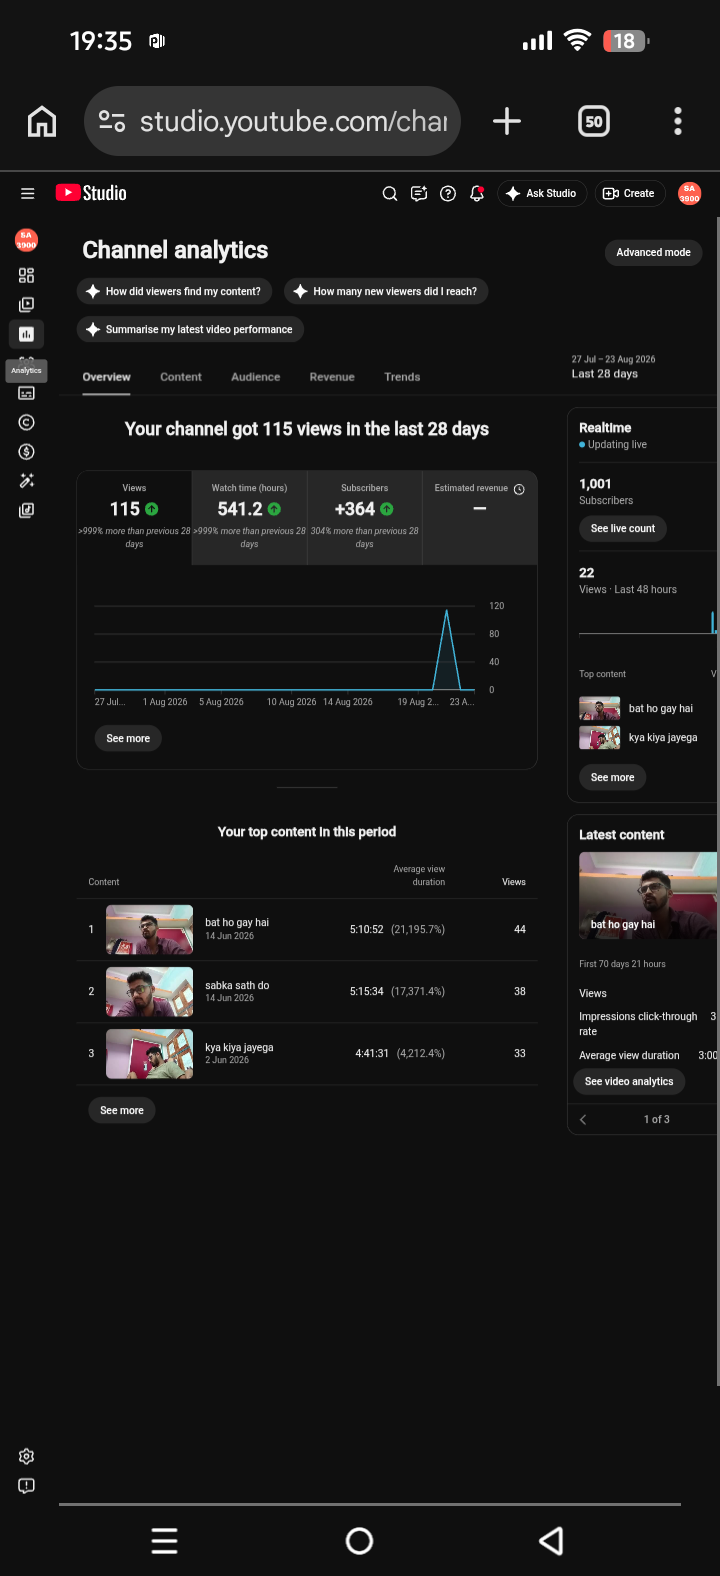Image resolution: width=720 pixels, height=1576 pixels.
Task: Tap the studio.youtube.com address bar
Action: 272,121
